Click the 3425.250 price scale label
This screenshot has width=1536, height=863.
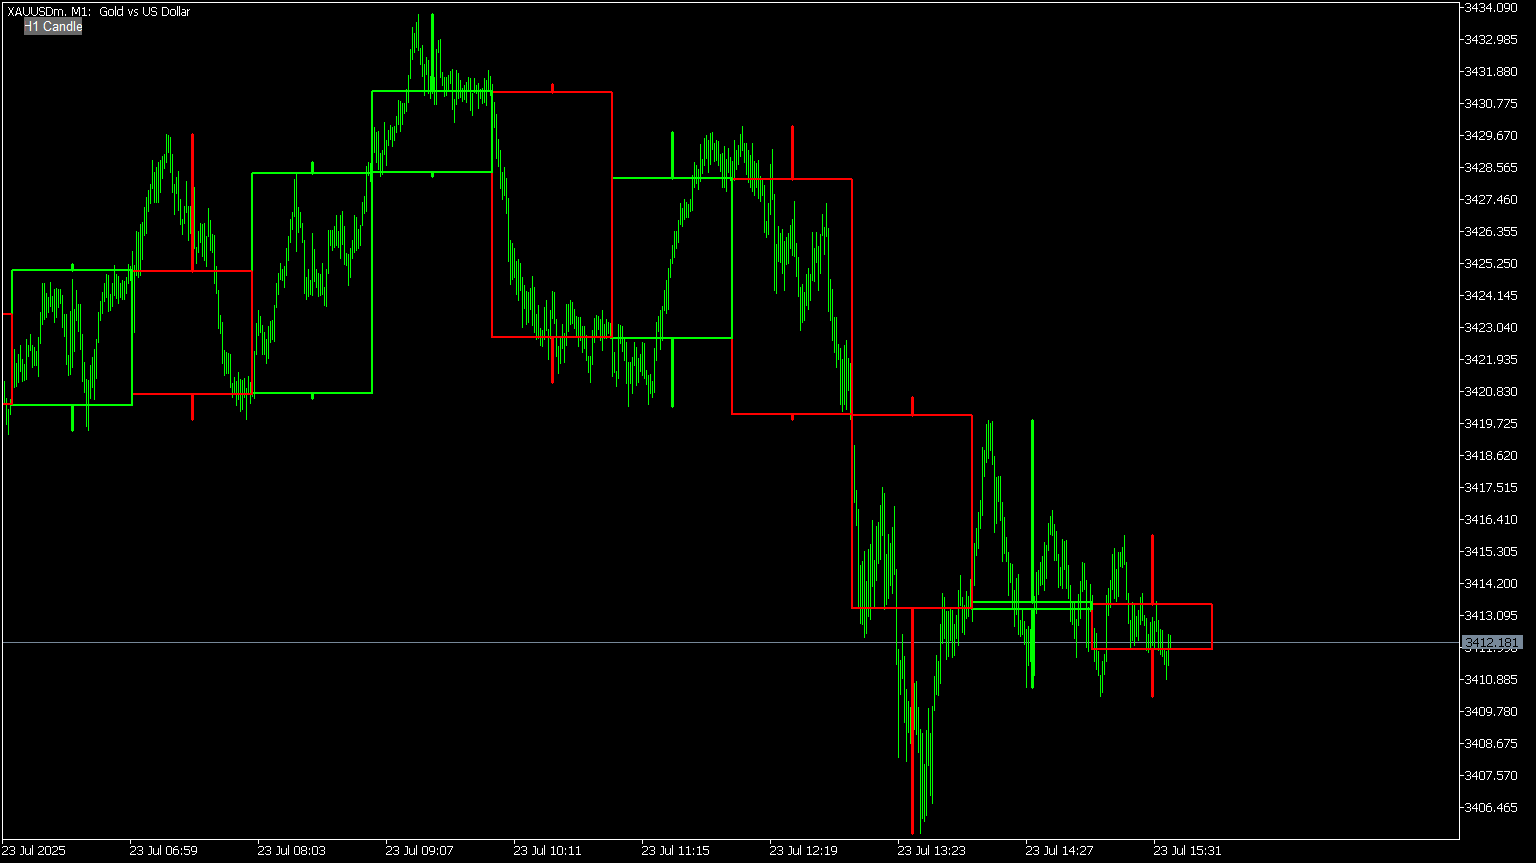coord(1491,264)
